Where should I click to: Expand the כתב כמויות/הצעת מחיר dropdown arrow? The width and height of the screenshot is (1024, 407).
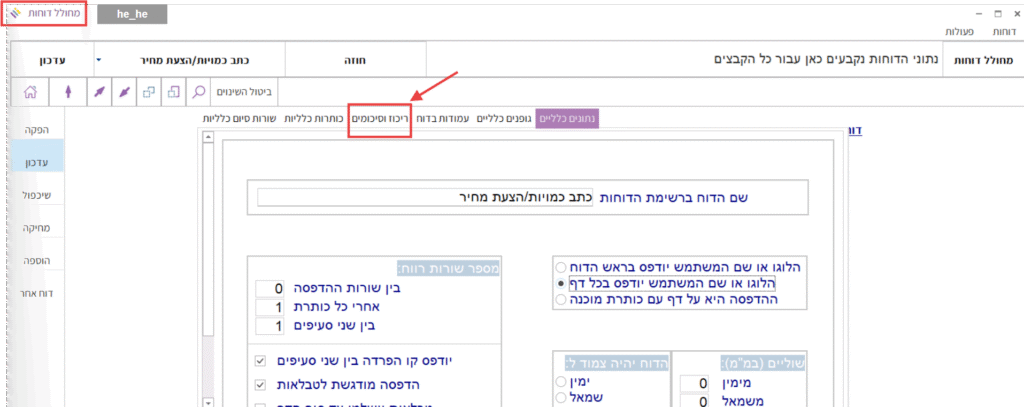pyautogui.click(x=98, y=59)
